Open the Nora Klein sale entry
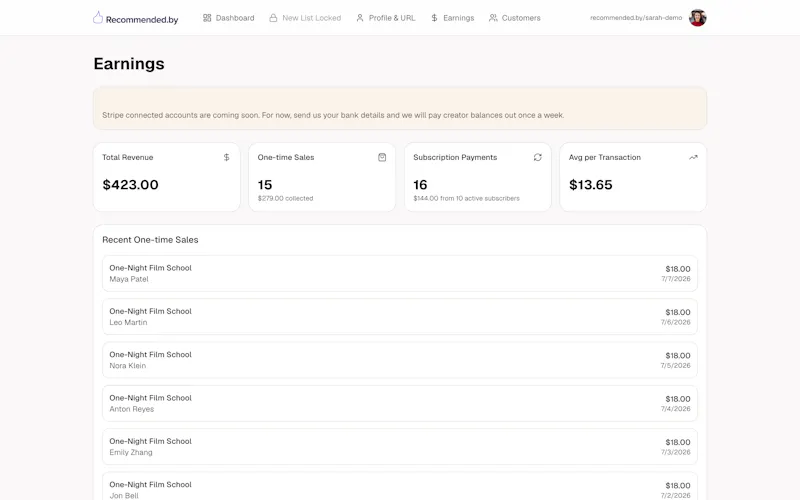 click(400, 360)
